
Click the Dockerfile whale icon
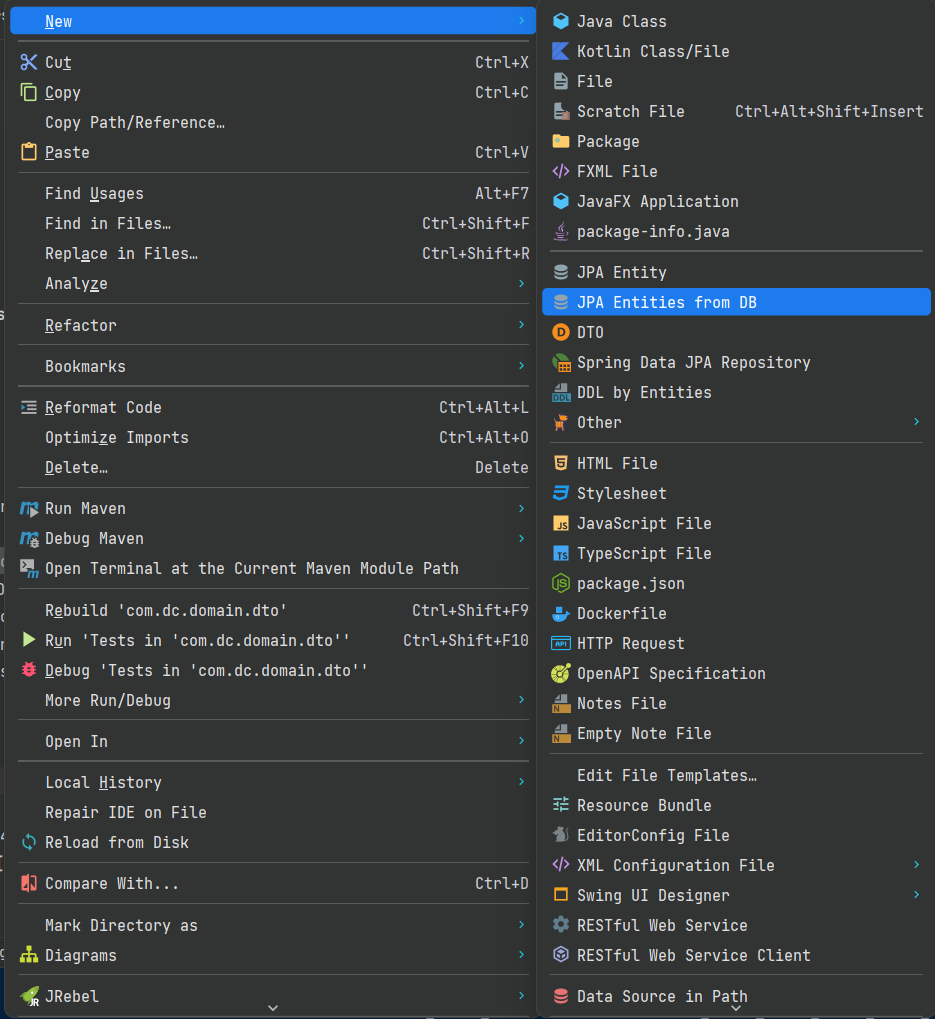point(561,613)
